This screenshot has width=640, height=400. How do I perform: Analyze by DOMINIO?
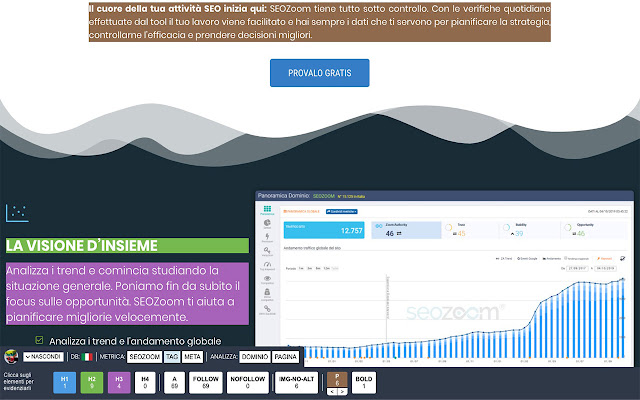(255, 357)
